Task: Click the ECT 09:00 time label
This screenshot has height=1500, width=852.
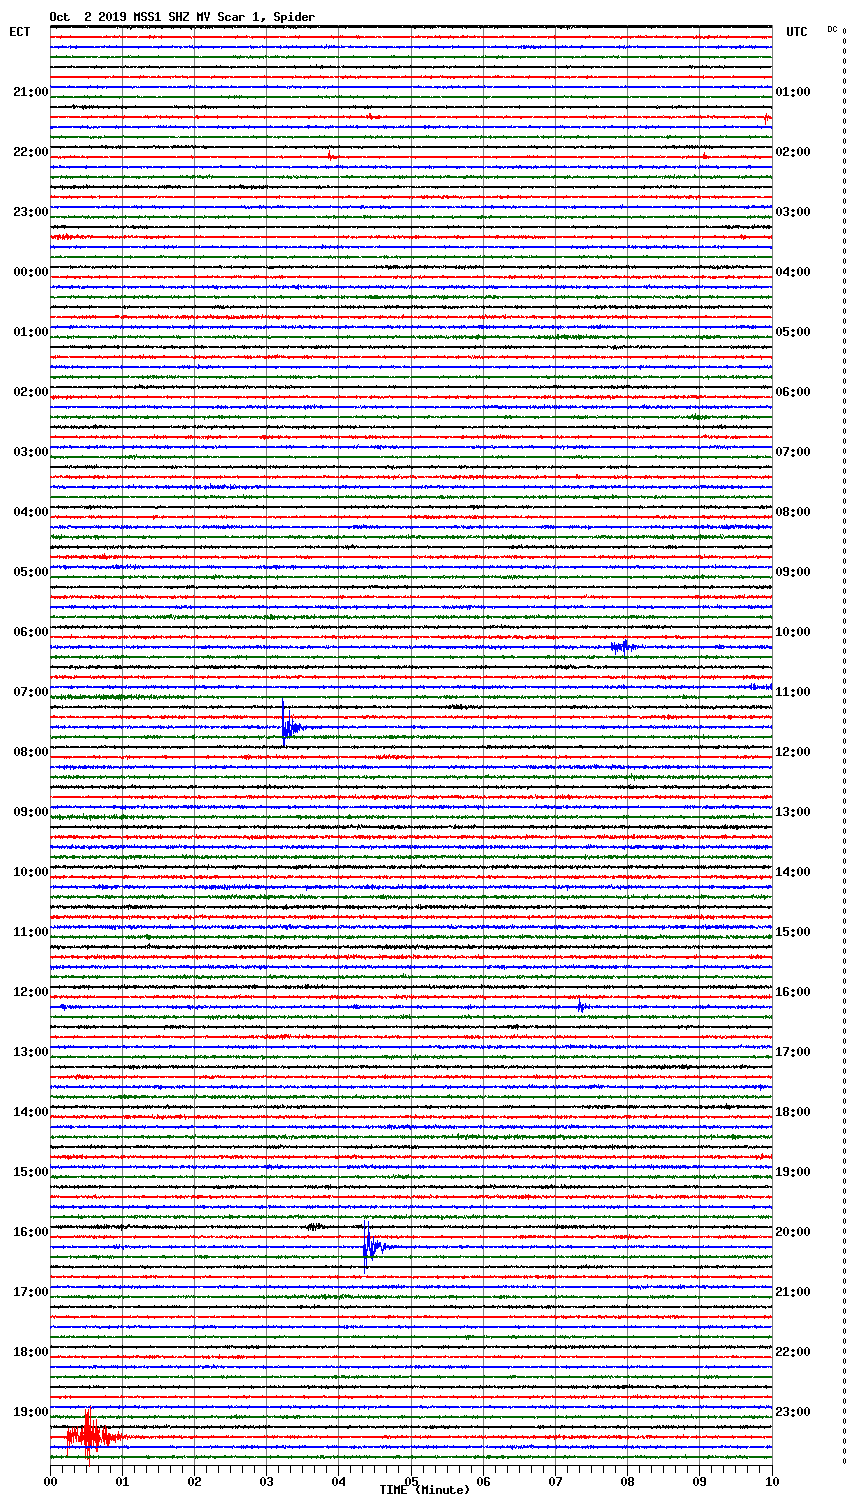Action: point(30,812)
